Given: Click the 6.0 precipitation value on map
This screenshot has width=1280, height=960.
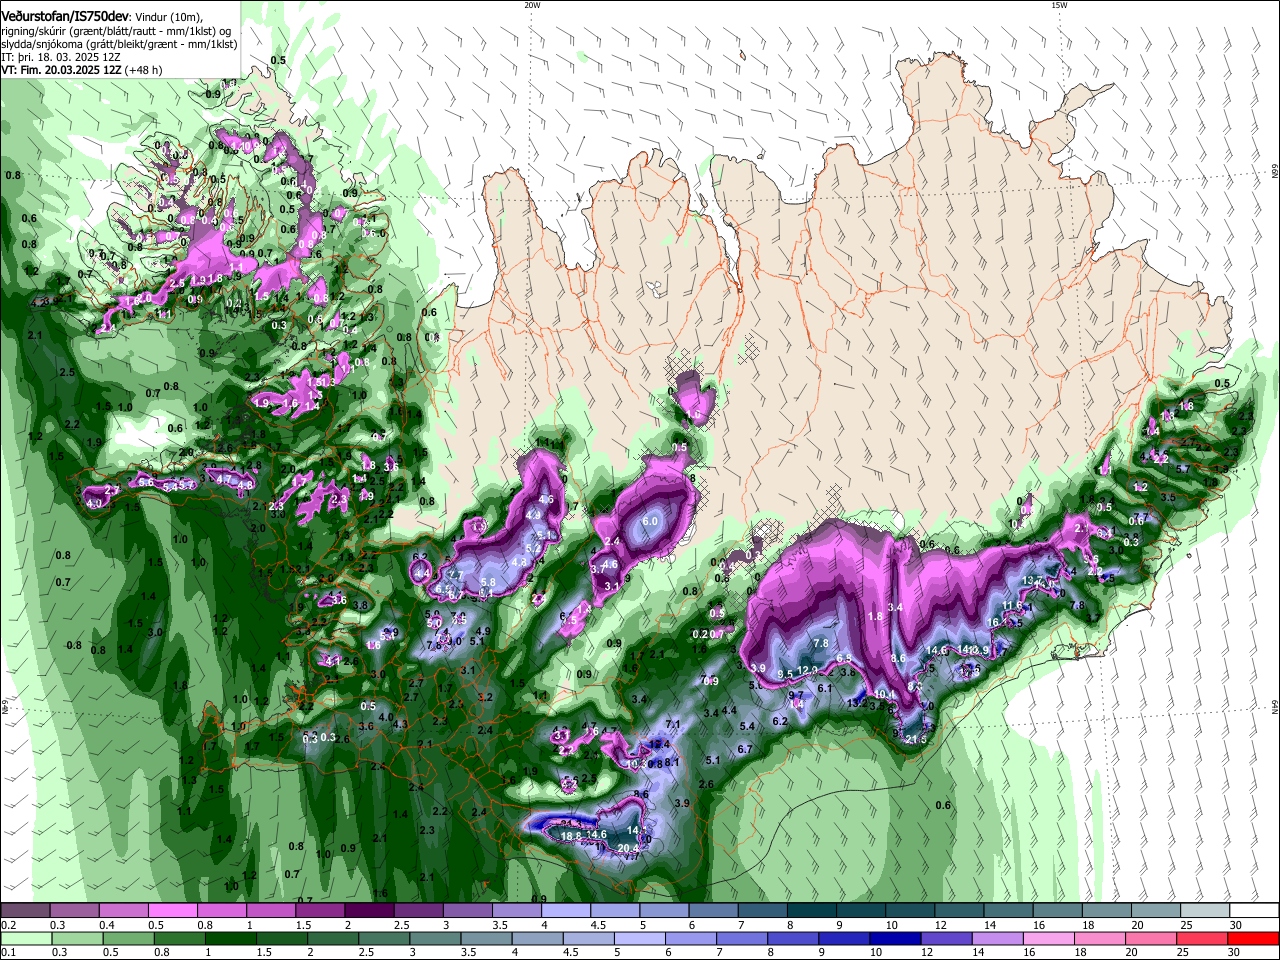Looking at the screenshot, I should [650, 522].
